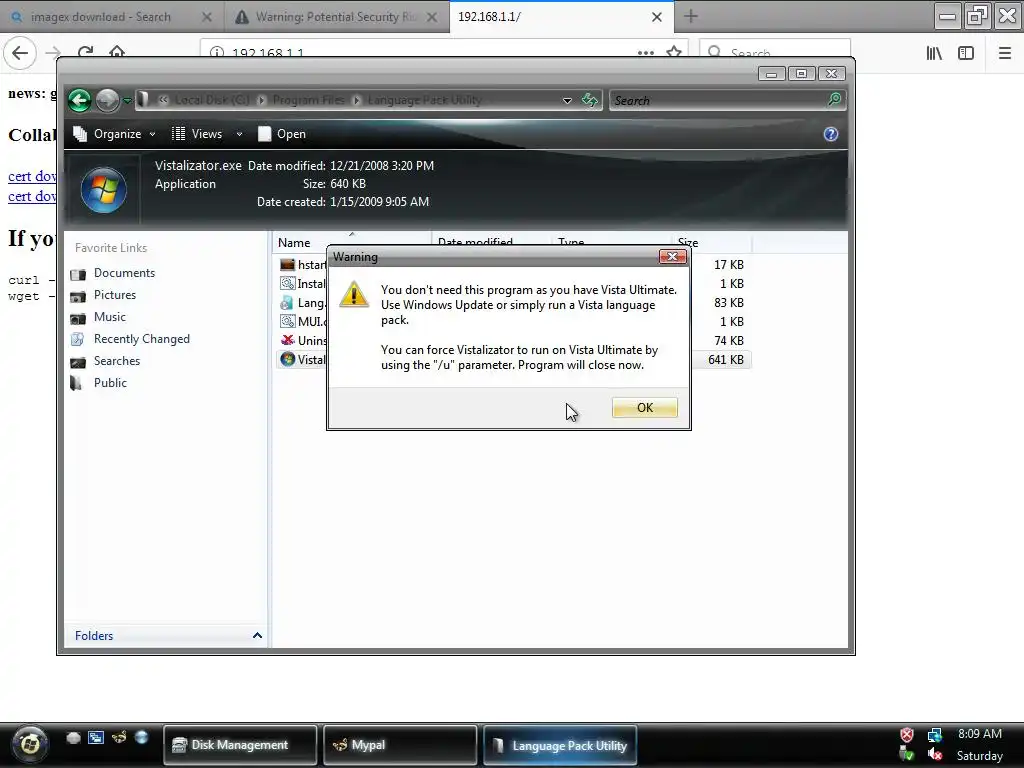Screen dimensions: 1024x768
Task: Select the Vistal file icon
Action: (287, 359)
